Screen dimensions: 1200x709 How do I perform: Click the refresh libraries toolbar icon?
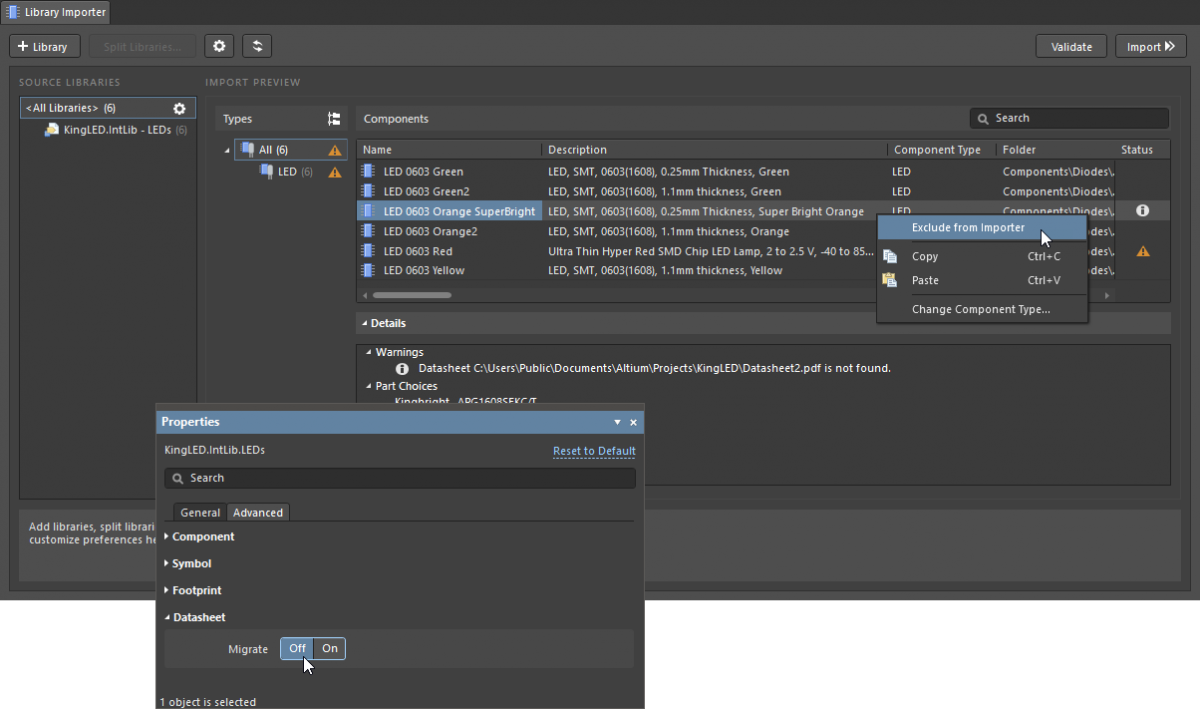pos(257,46)
